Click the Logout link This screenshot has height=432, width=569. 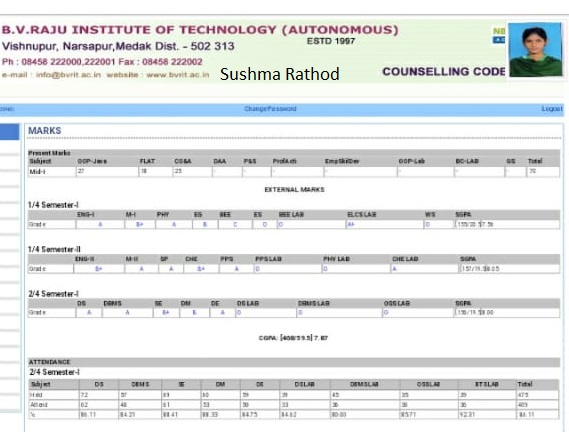click(x=552, y=109)
